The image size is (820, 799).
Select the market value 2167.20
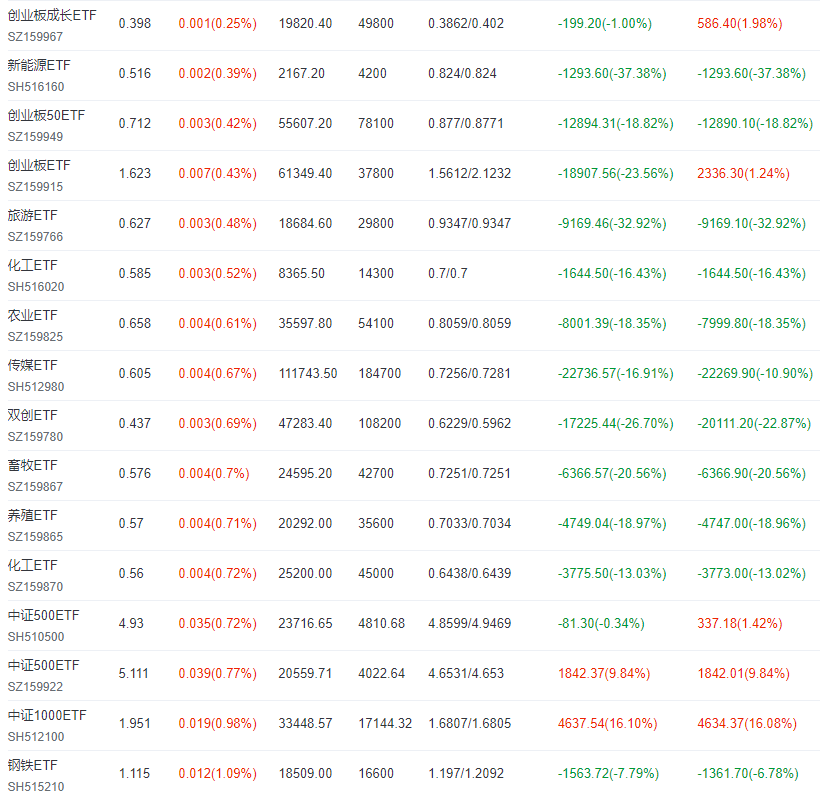click(x=301, y=74)
